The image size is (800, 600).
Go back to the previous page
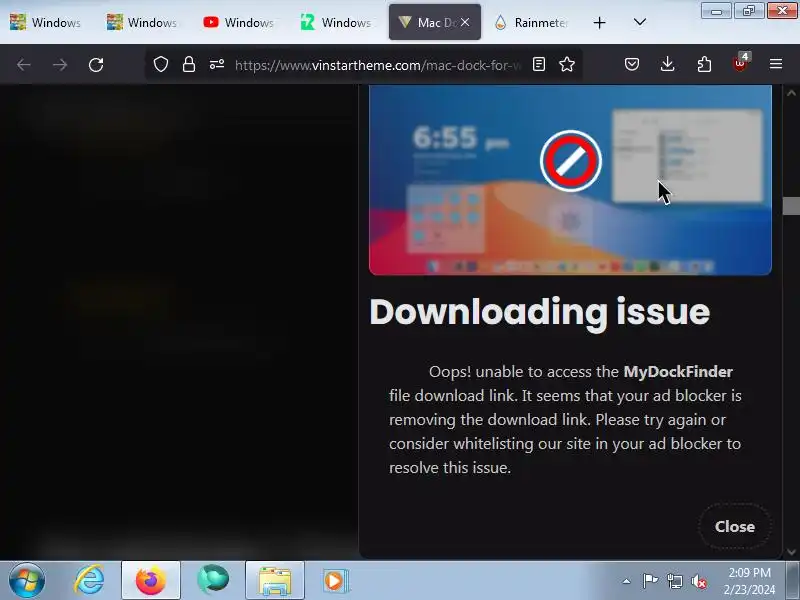(24, 65)
